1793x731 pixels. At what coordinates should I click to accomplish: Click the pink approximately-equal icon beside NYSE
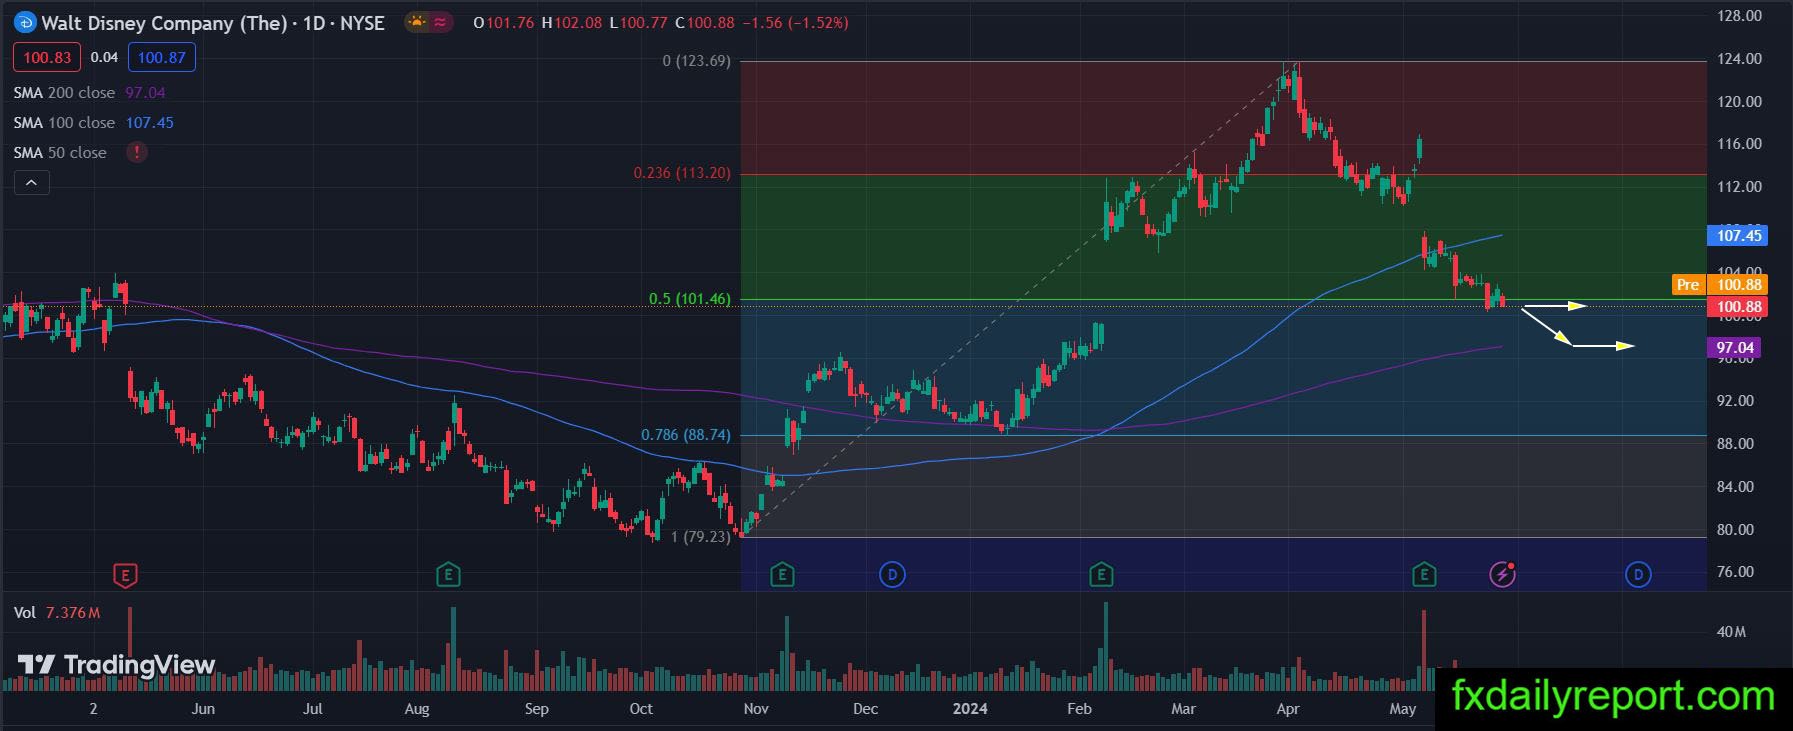[440, 22]
